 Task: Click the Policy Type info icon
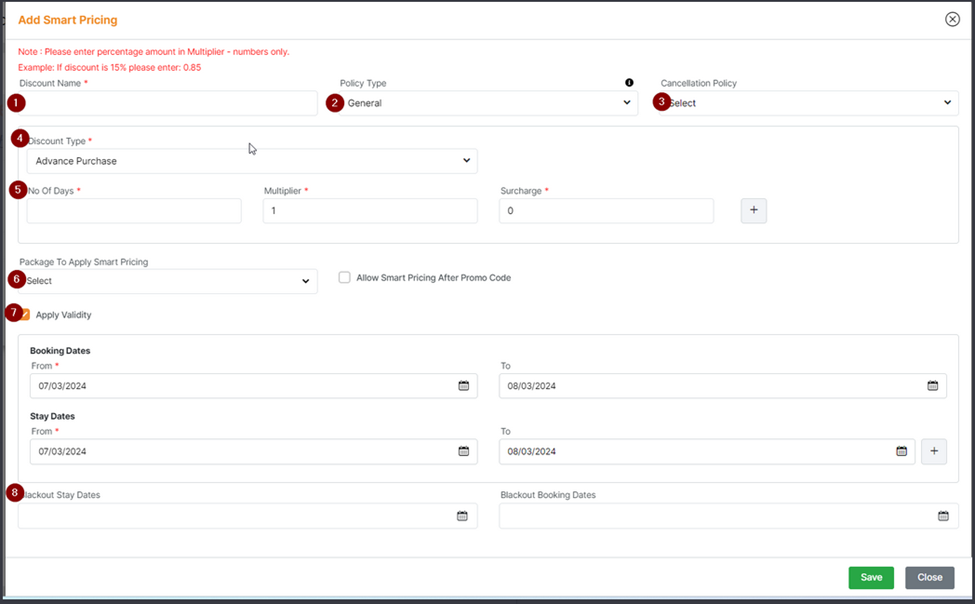pyautogui.click(x=629, y=83)
